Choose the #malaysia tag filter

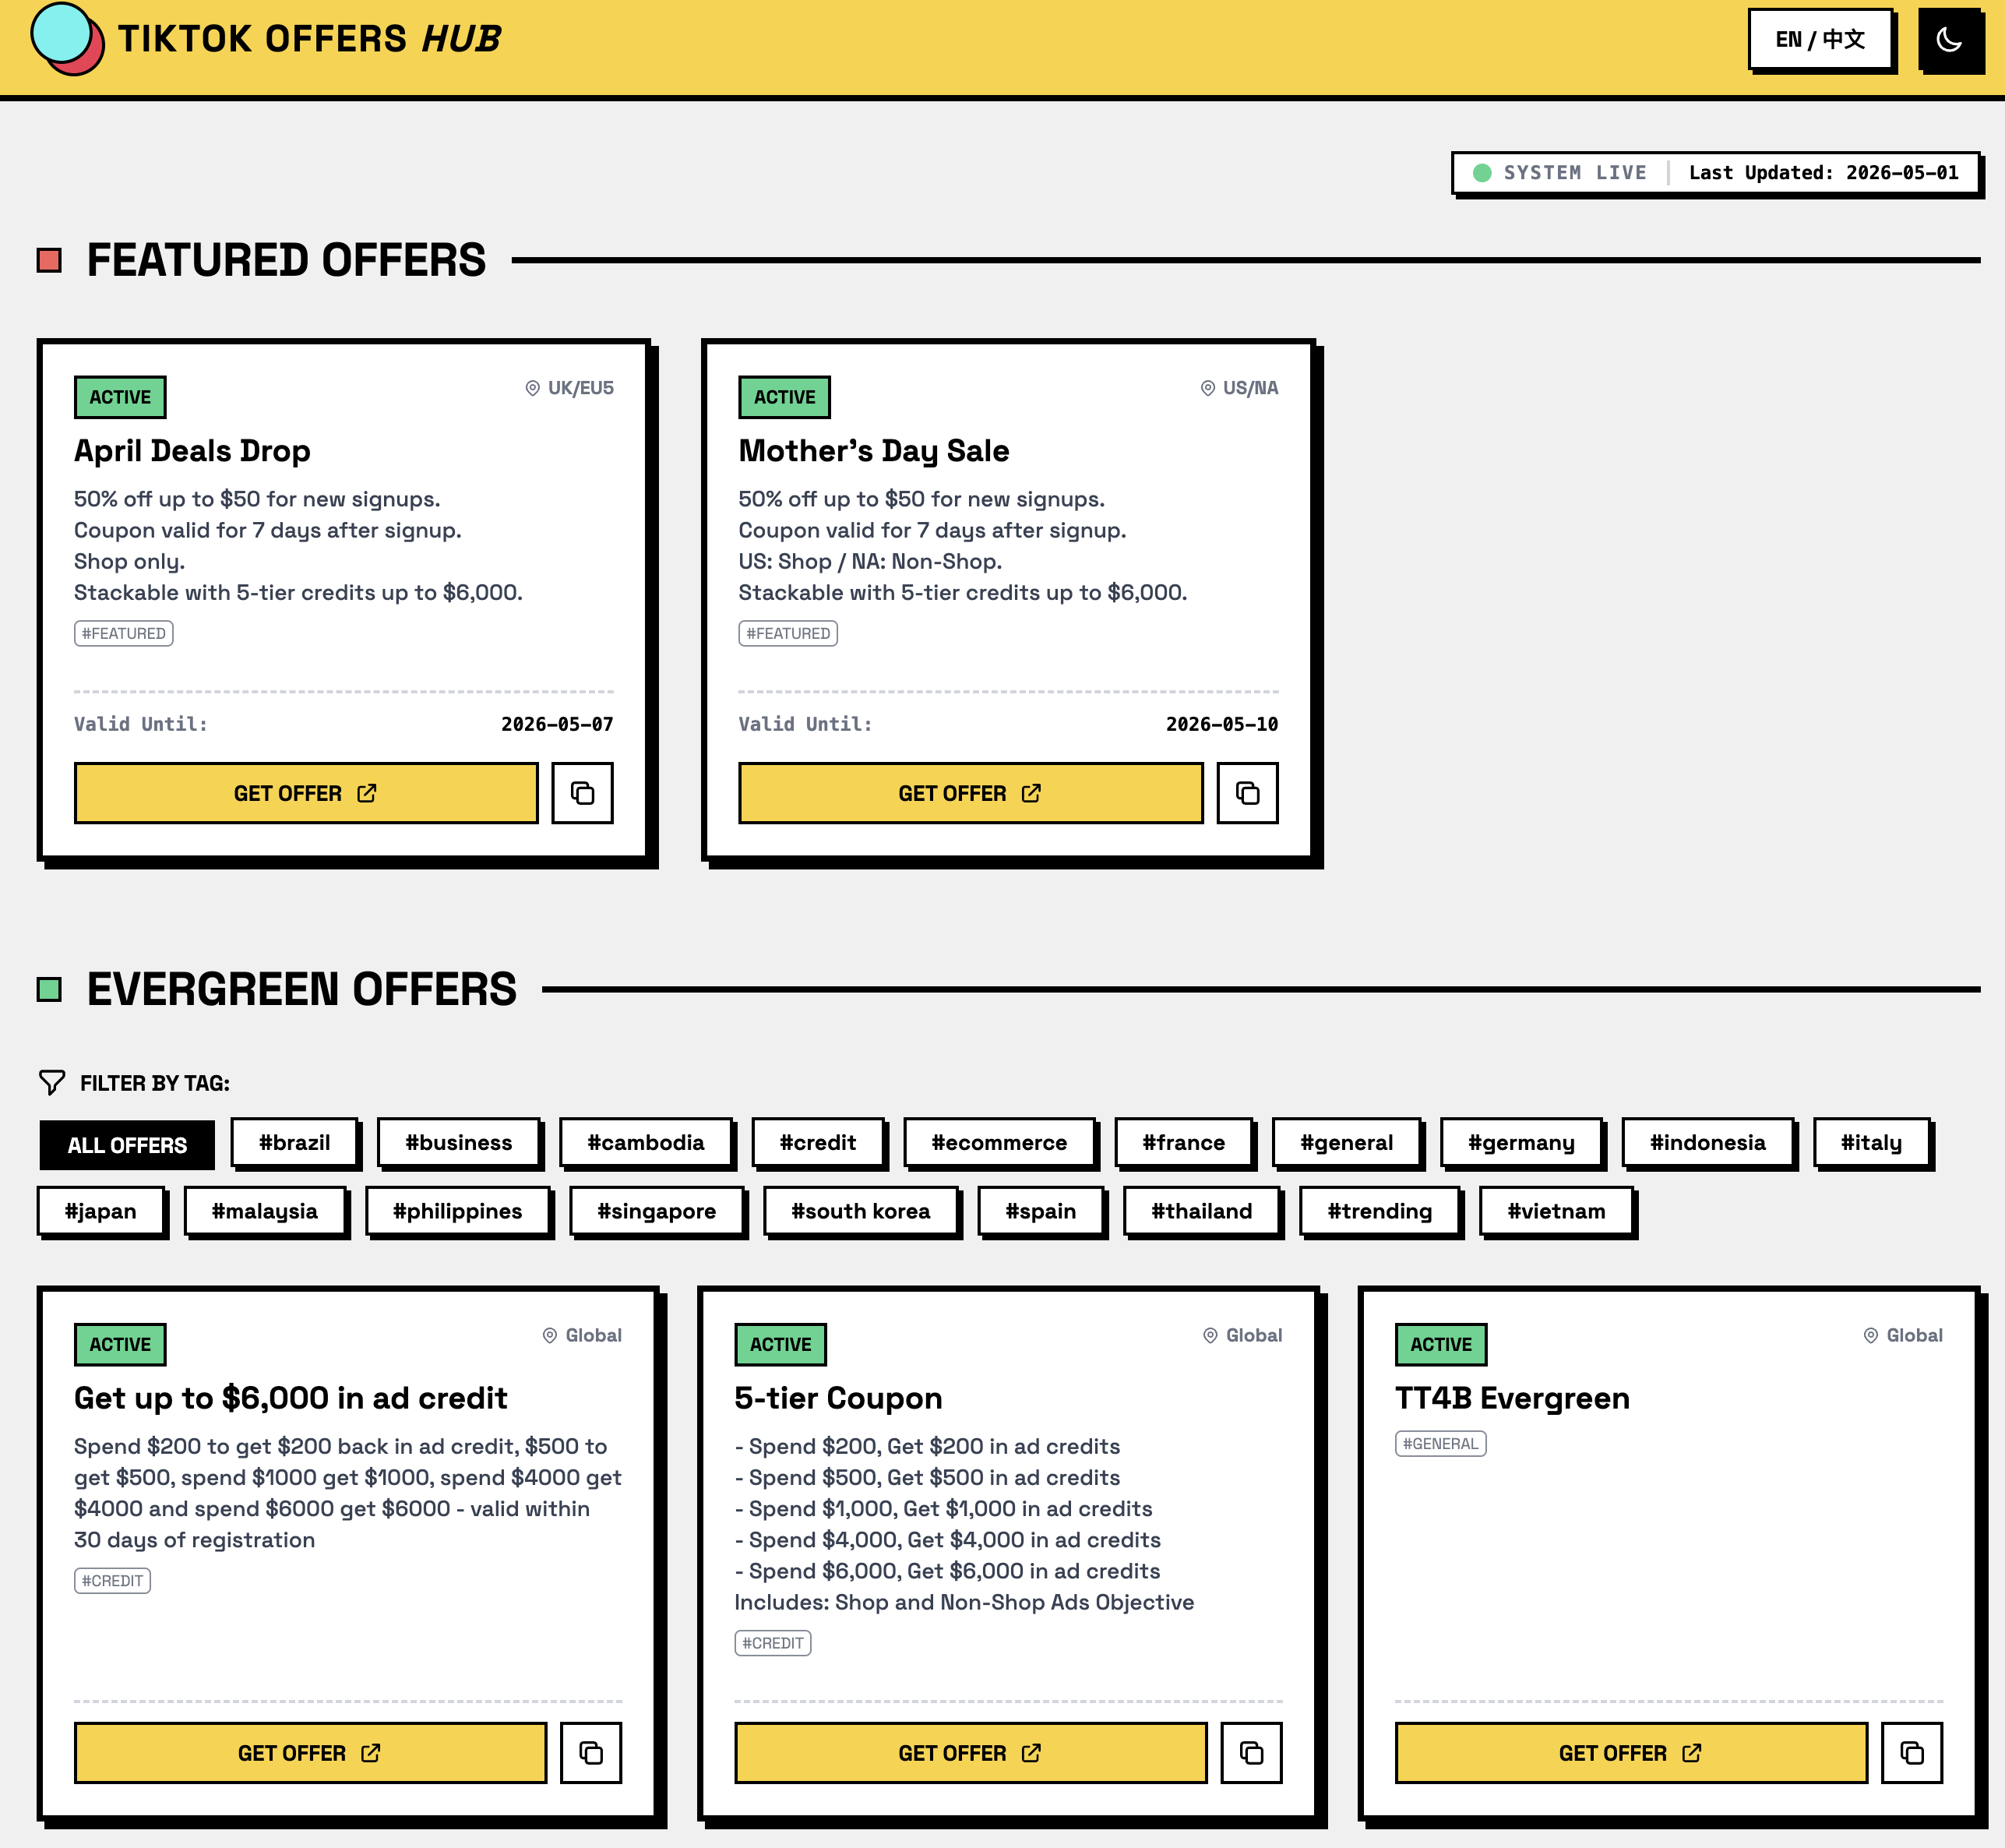click(x=265, y=1211)
